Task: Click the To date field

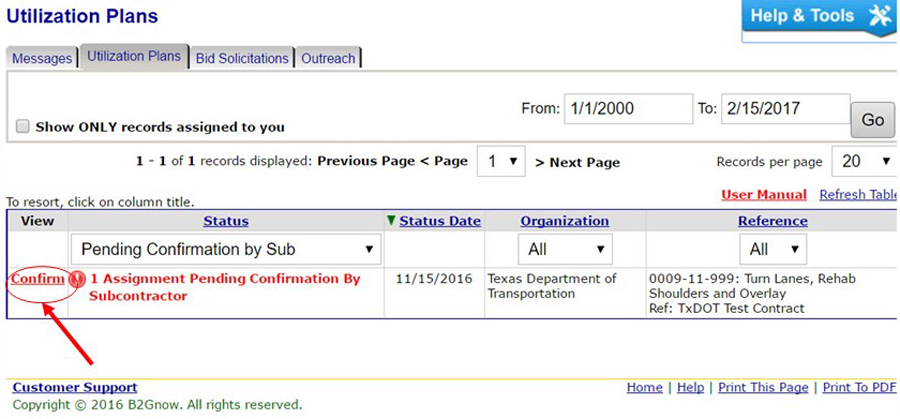Action: [x=785, y=108]
